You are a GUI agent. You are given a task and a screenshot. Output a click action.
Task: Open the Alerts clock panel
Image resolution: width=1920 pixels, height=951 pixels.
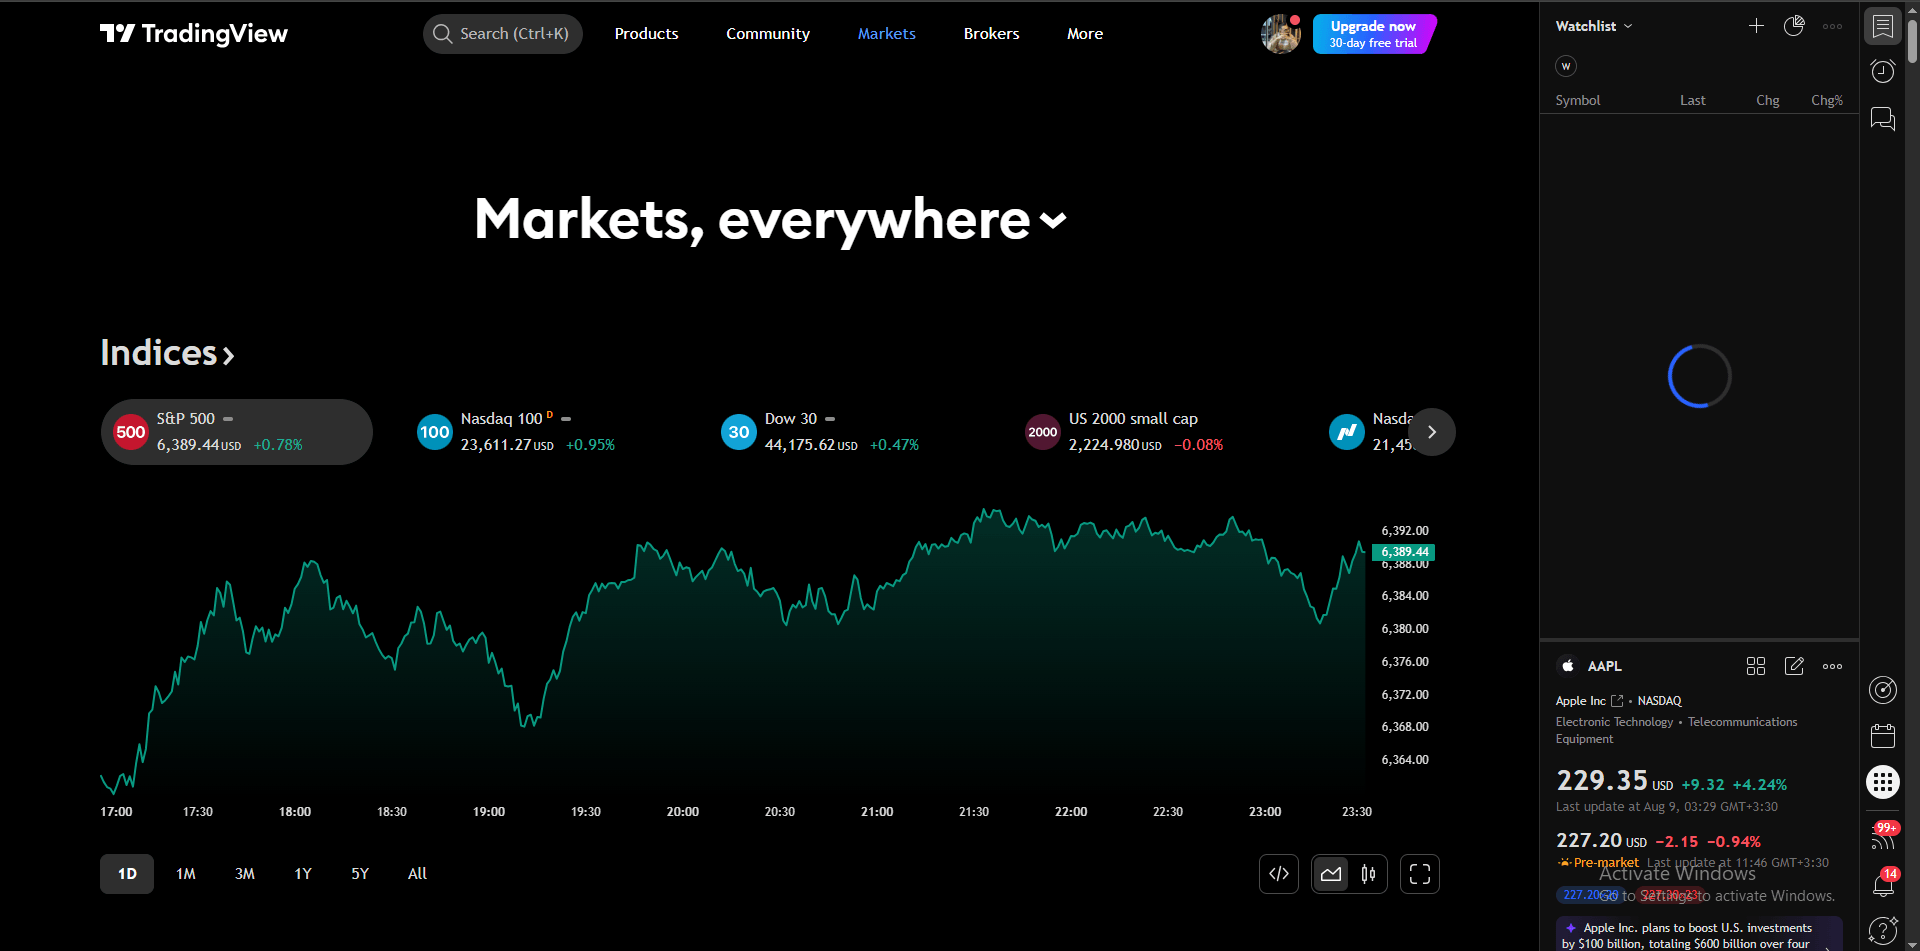1883,71
